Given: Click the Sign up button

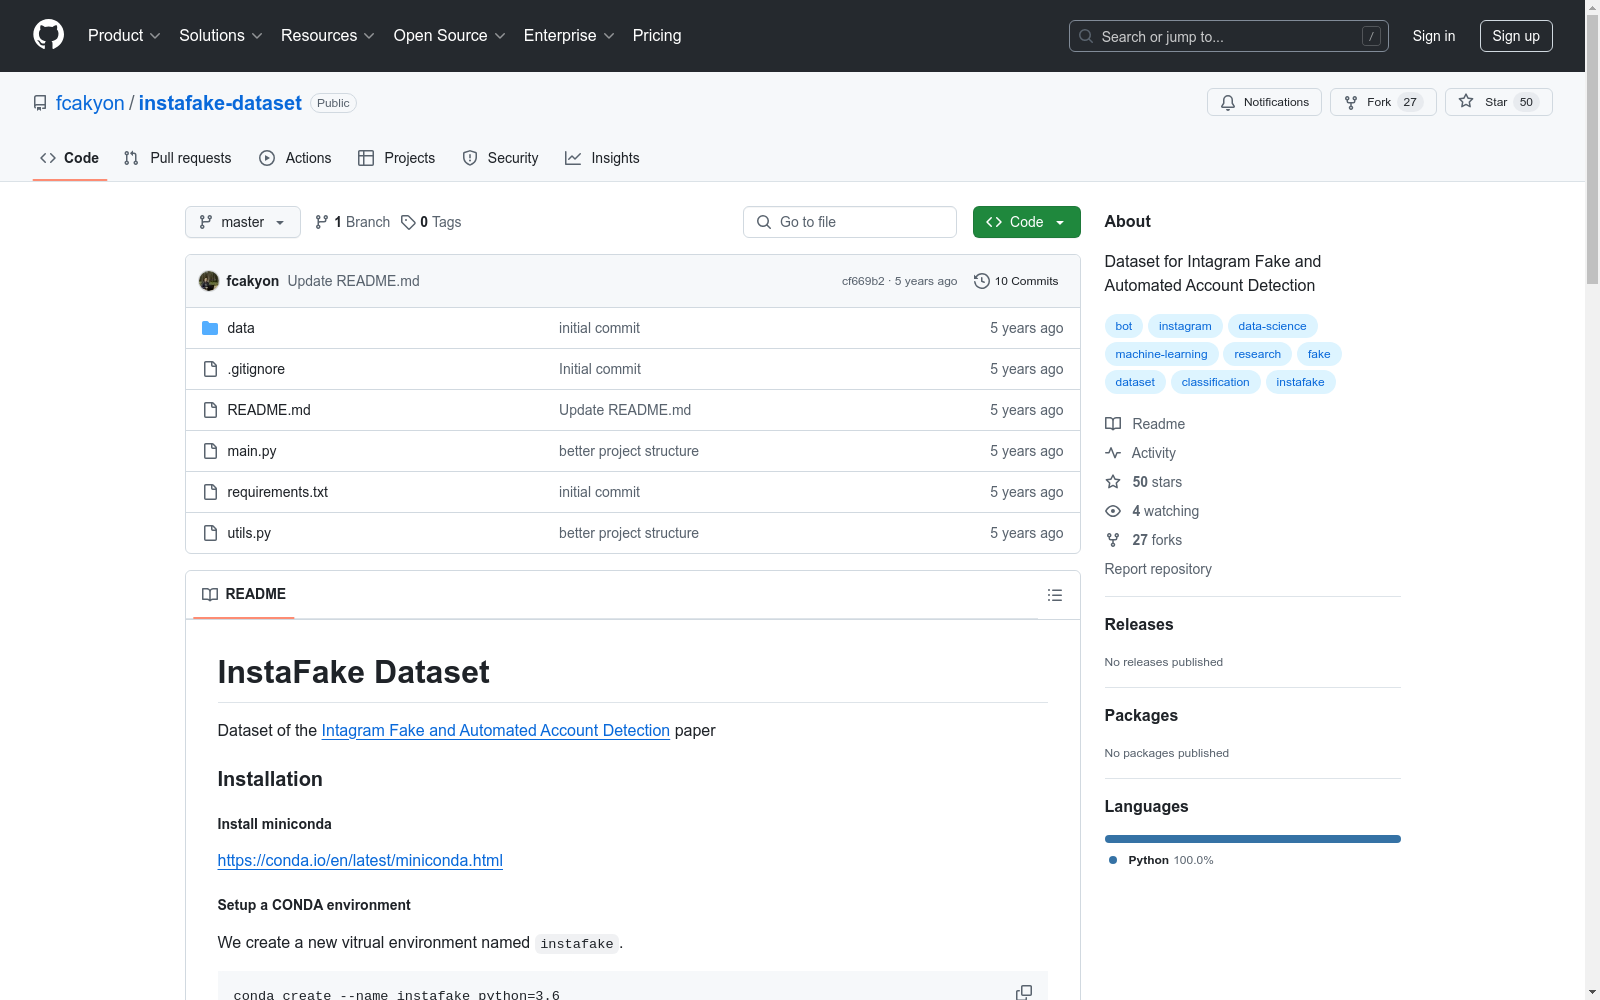Looking at the screenshot, I should (x=1516, y=36).
